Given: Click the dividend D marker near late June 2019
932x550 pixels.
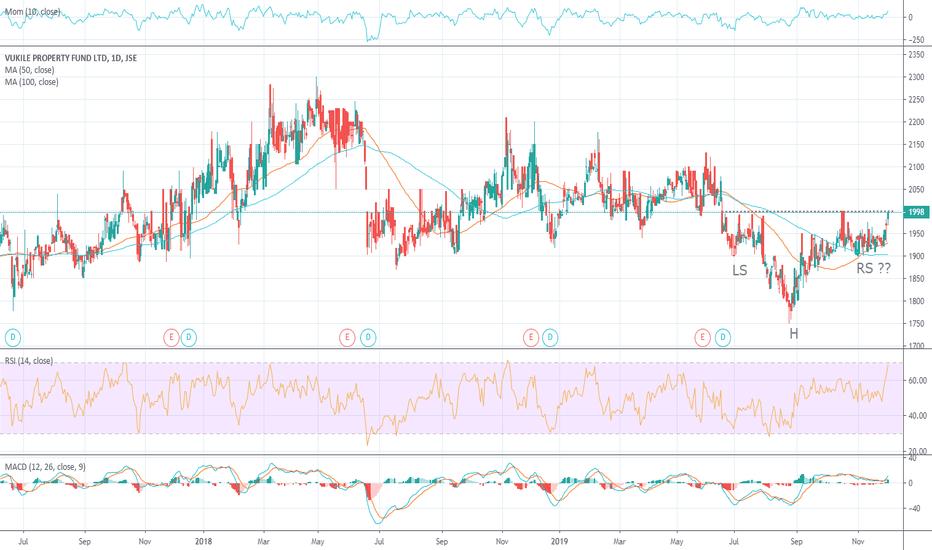Looking at the screenshot, I should click(x=723, y=338).
